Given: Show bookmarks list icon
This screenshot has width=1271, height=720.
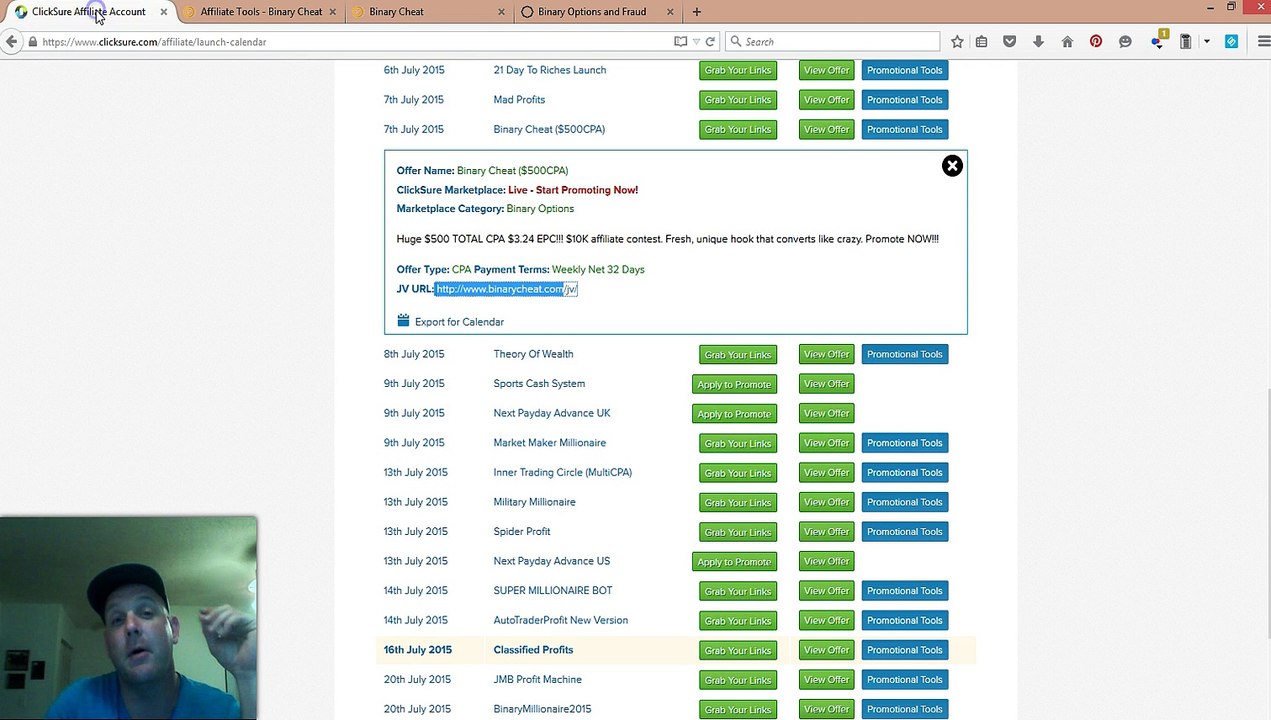Looking at the screenshot, I should tap(982, 42).
